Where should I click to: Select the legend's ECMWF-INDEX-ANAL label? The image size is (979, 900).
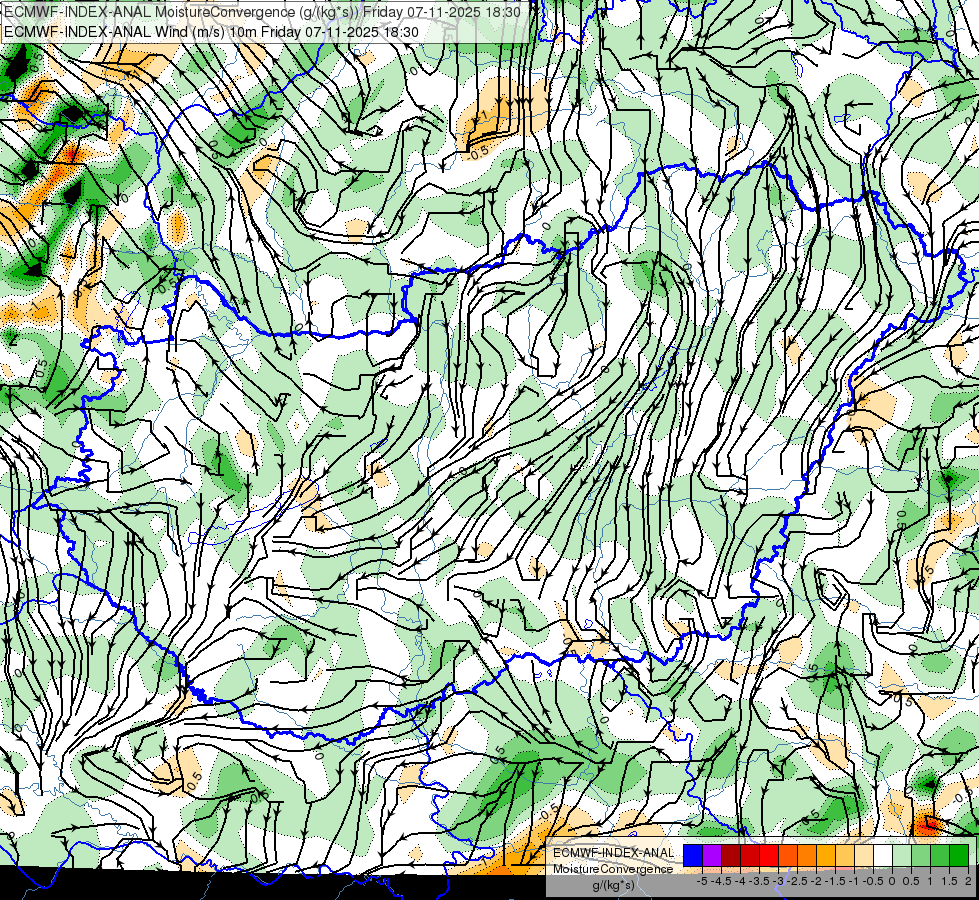[613, 853]
